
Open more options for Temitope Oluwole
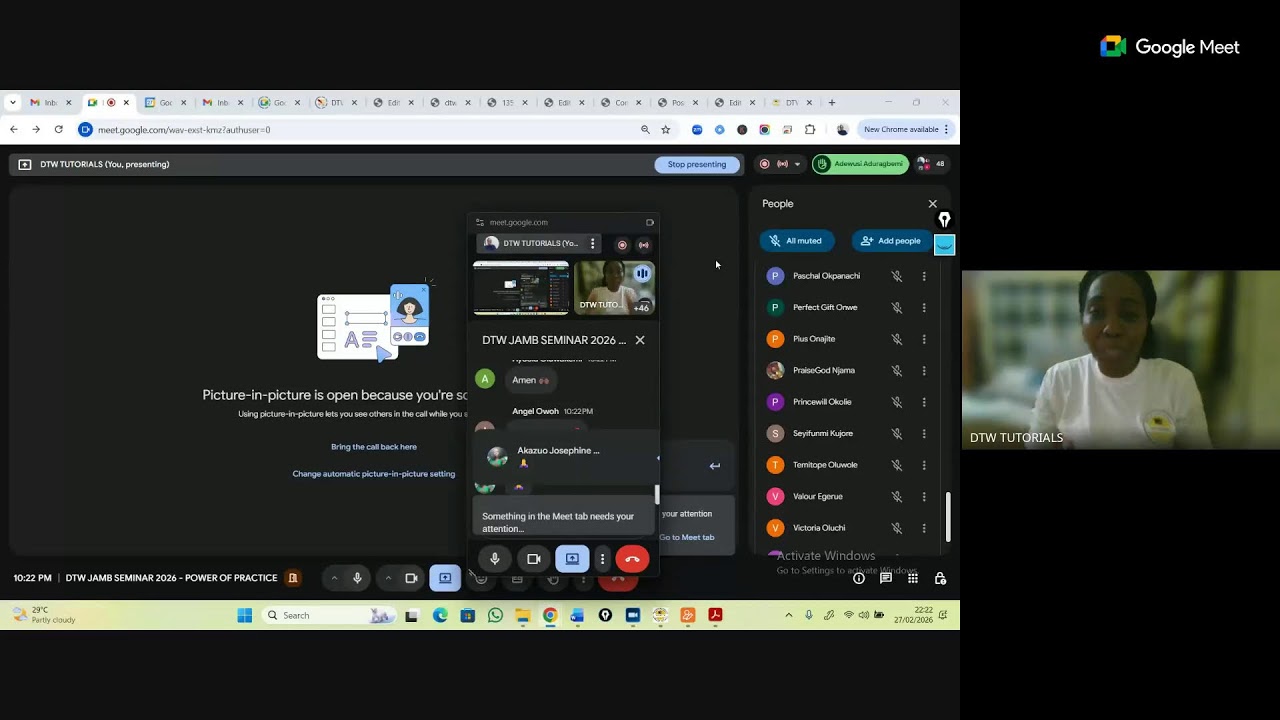924,465
